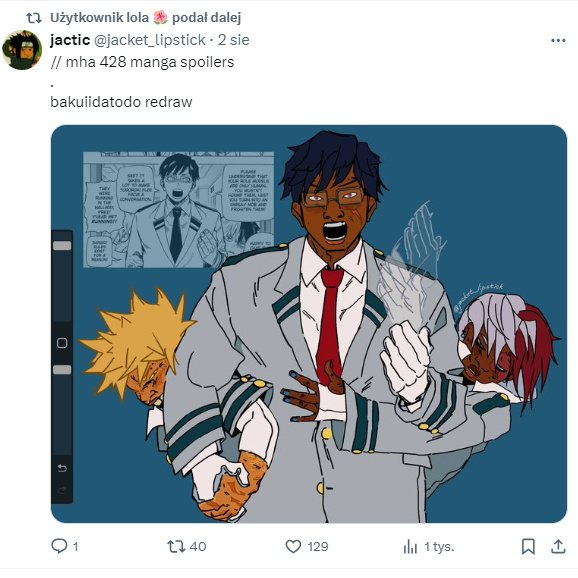Click the lower opacity slider handle in artwork

[62, 370]
